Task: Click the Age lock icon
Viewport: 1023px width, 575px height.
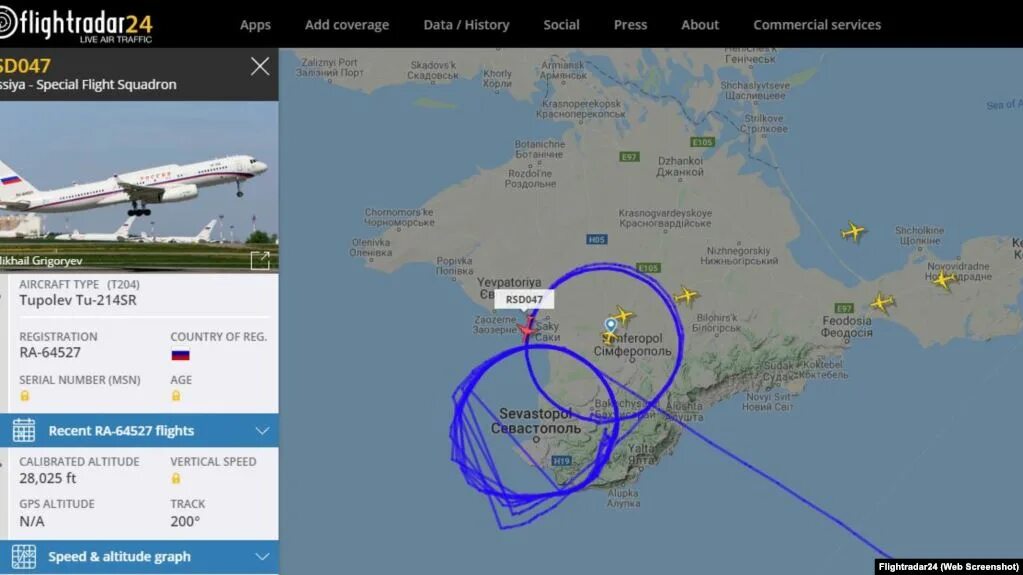Action: [x=176, y=396]
